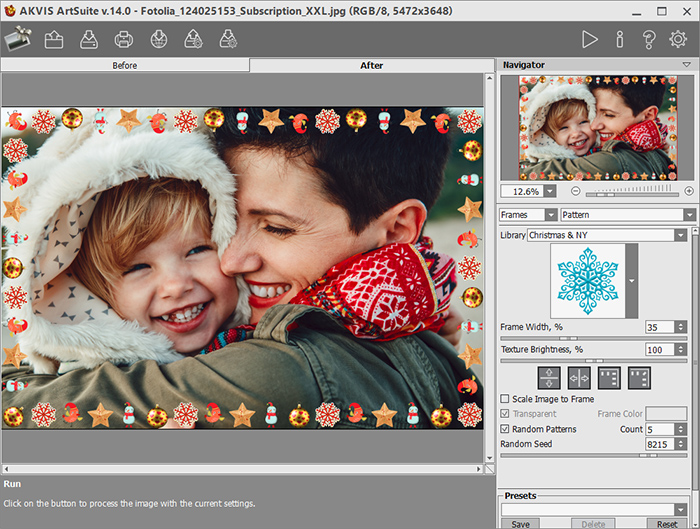Click the Random Seed slider

click(x=593, y=455)
